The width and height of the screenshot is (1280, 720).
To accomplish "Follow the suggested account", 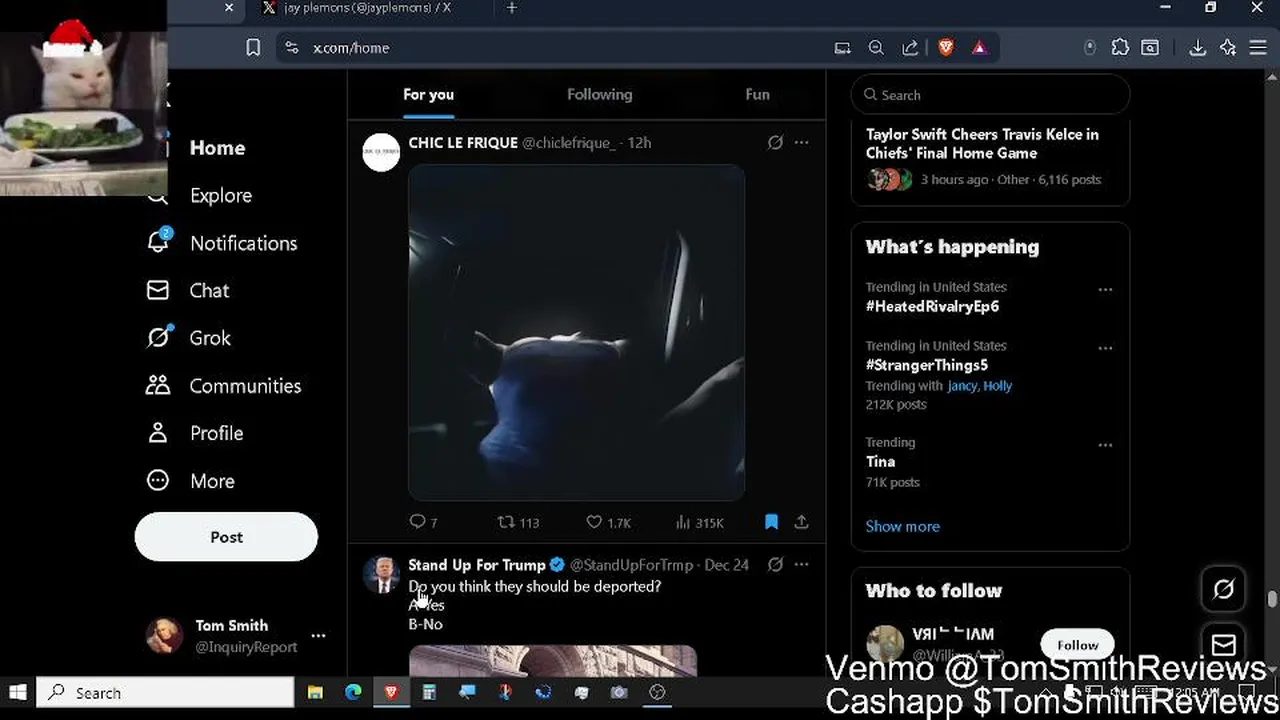I will (x=1078, y=645).
